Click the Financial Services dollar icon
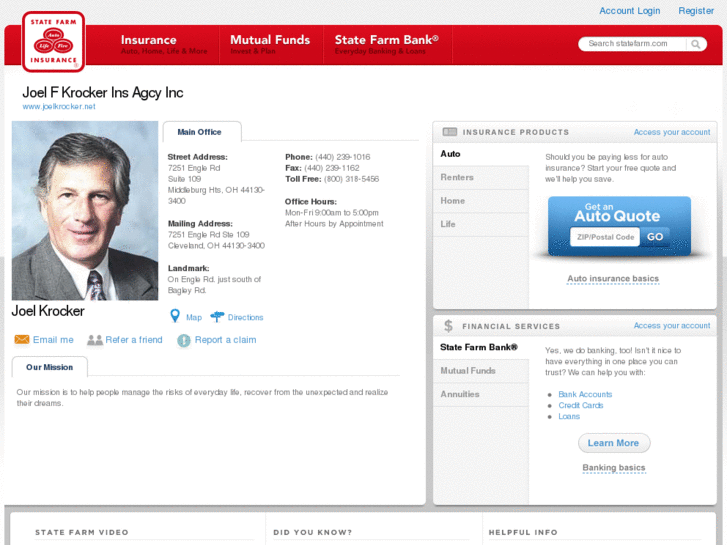 tap(448, 326)
